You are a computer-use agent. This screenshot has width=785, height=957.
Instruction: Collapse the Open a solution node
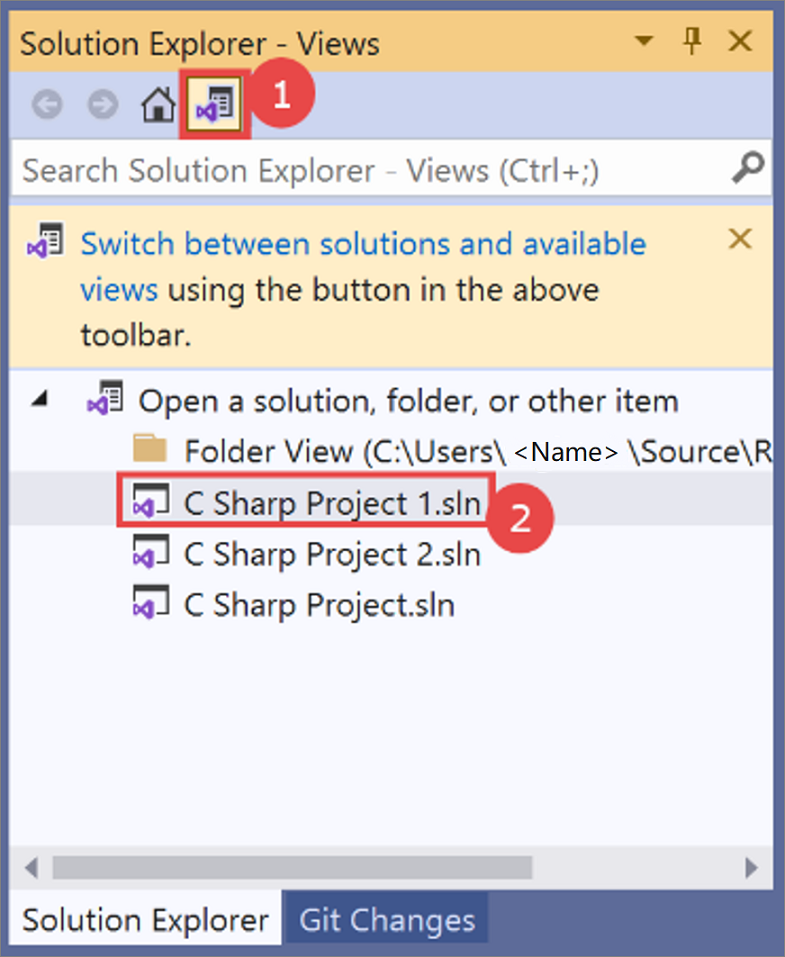[x=40, y=399]
